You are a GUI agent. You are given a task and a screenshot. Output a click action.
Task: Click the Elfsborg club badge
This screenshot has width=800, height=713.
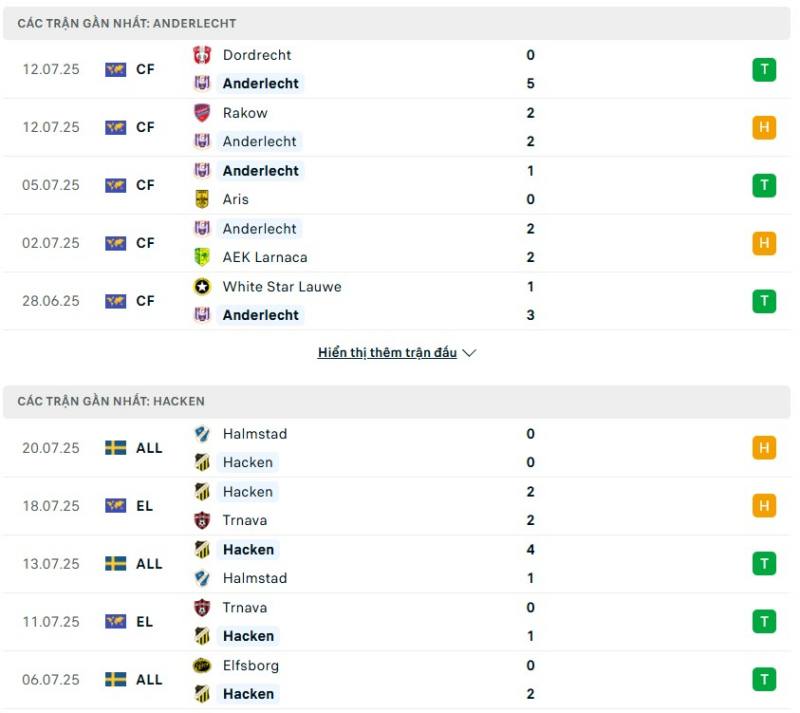pos(202,666)
